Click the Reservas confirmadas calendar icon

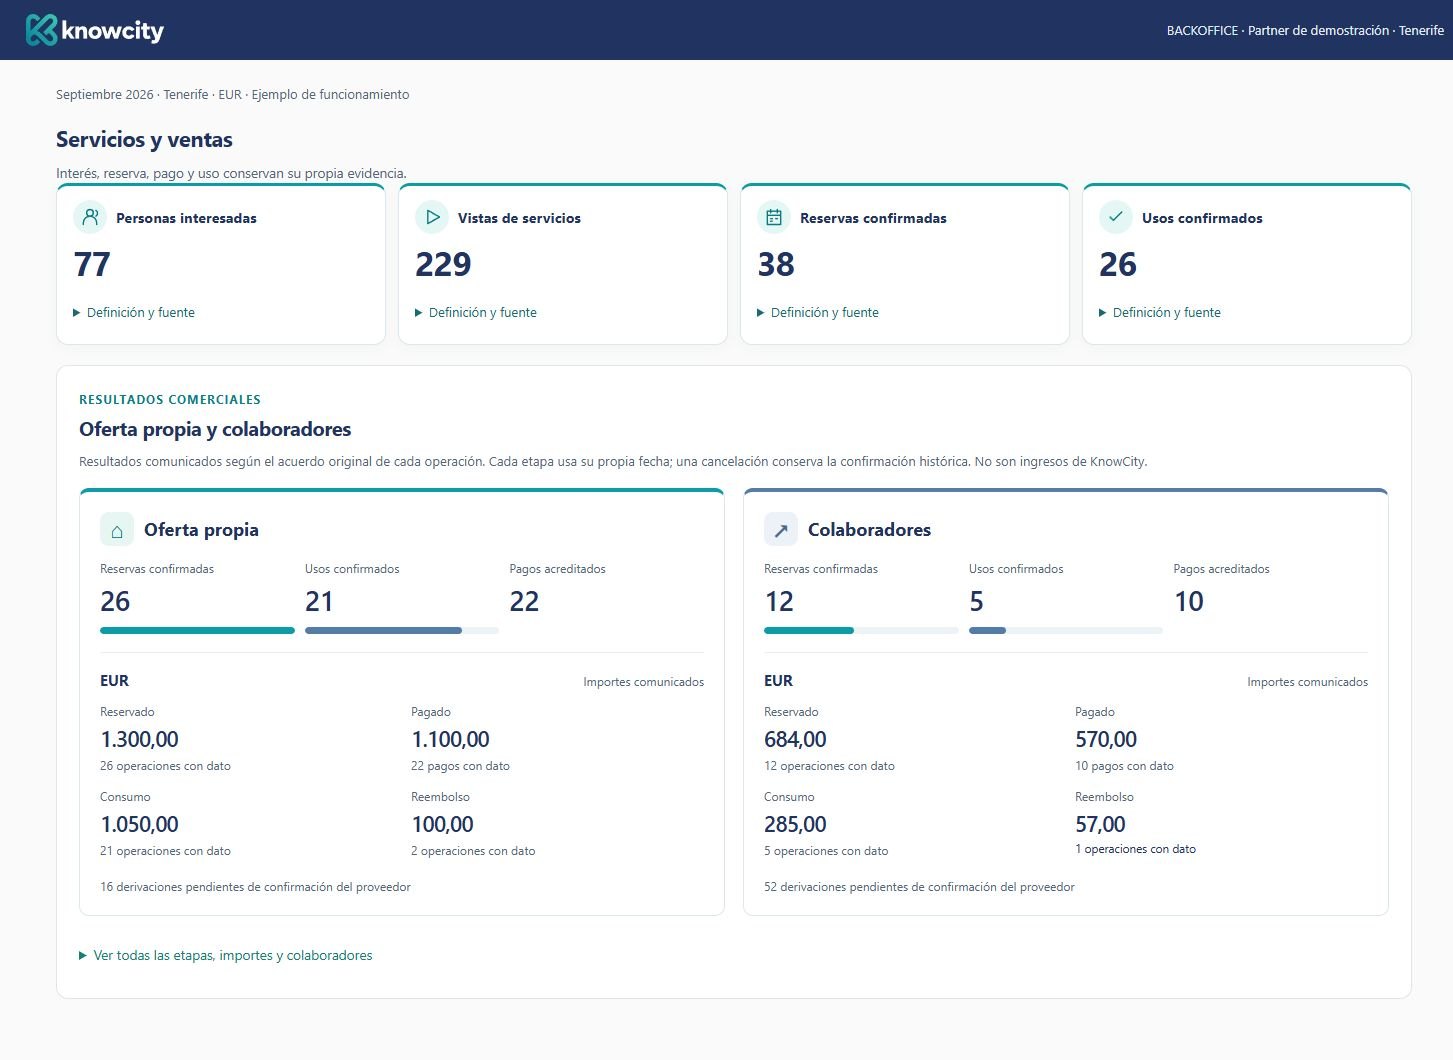pyautogui.click(x=774, y=217)
